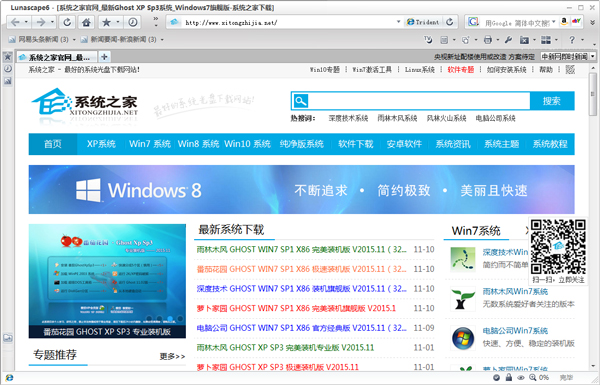
Task: Open Win10 系统 navigation item
Action: point(247,144)
